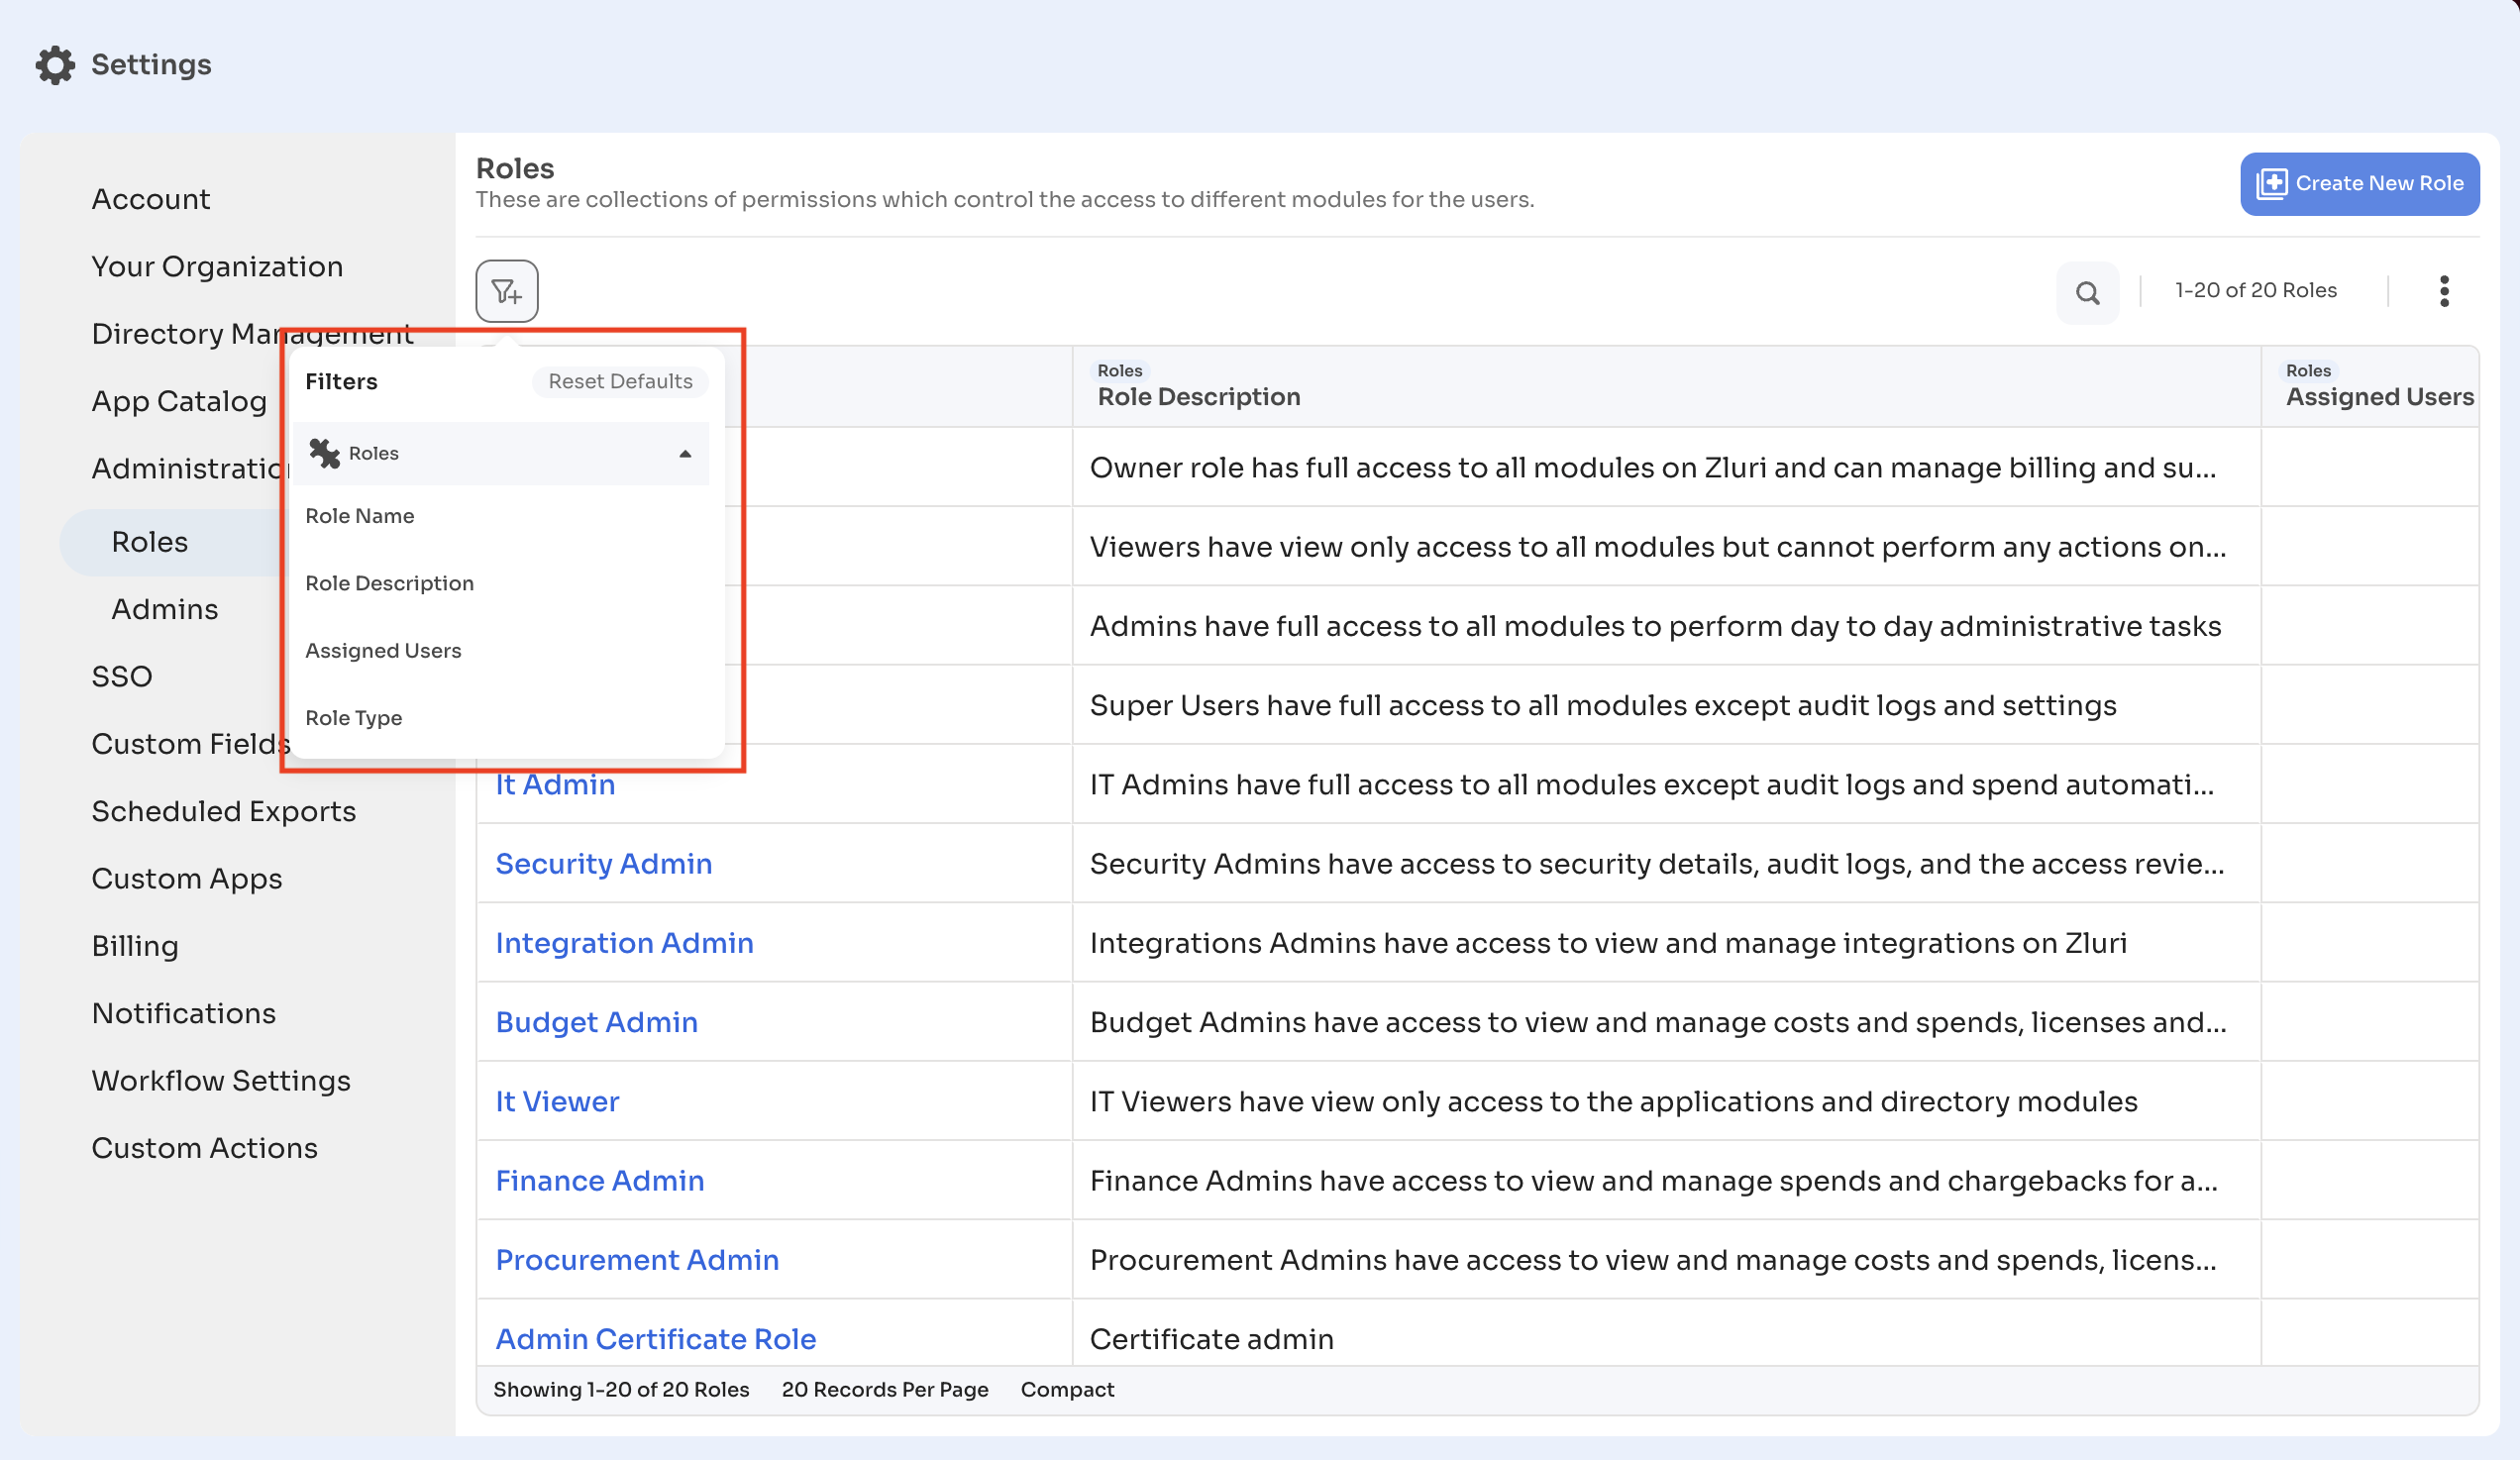Open Workflow Settings in the sidebar
Image resolution: width=2520 pixels, height=1460 pixels.
pos(221,1080)
